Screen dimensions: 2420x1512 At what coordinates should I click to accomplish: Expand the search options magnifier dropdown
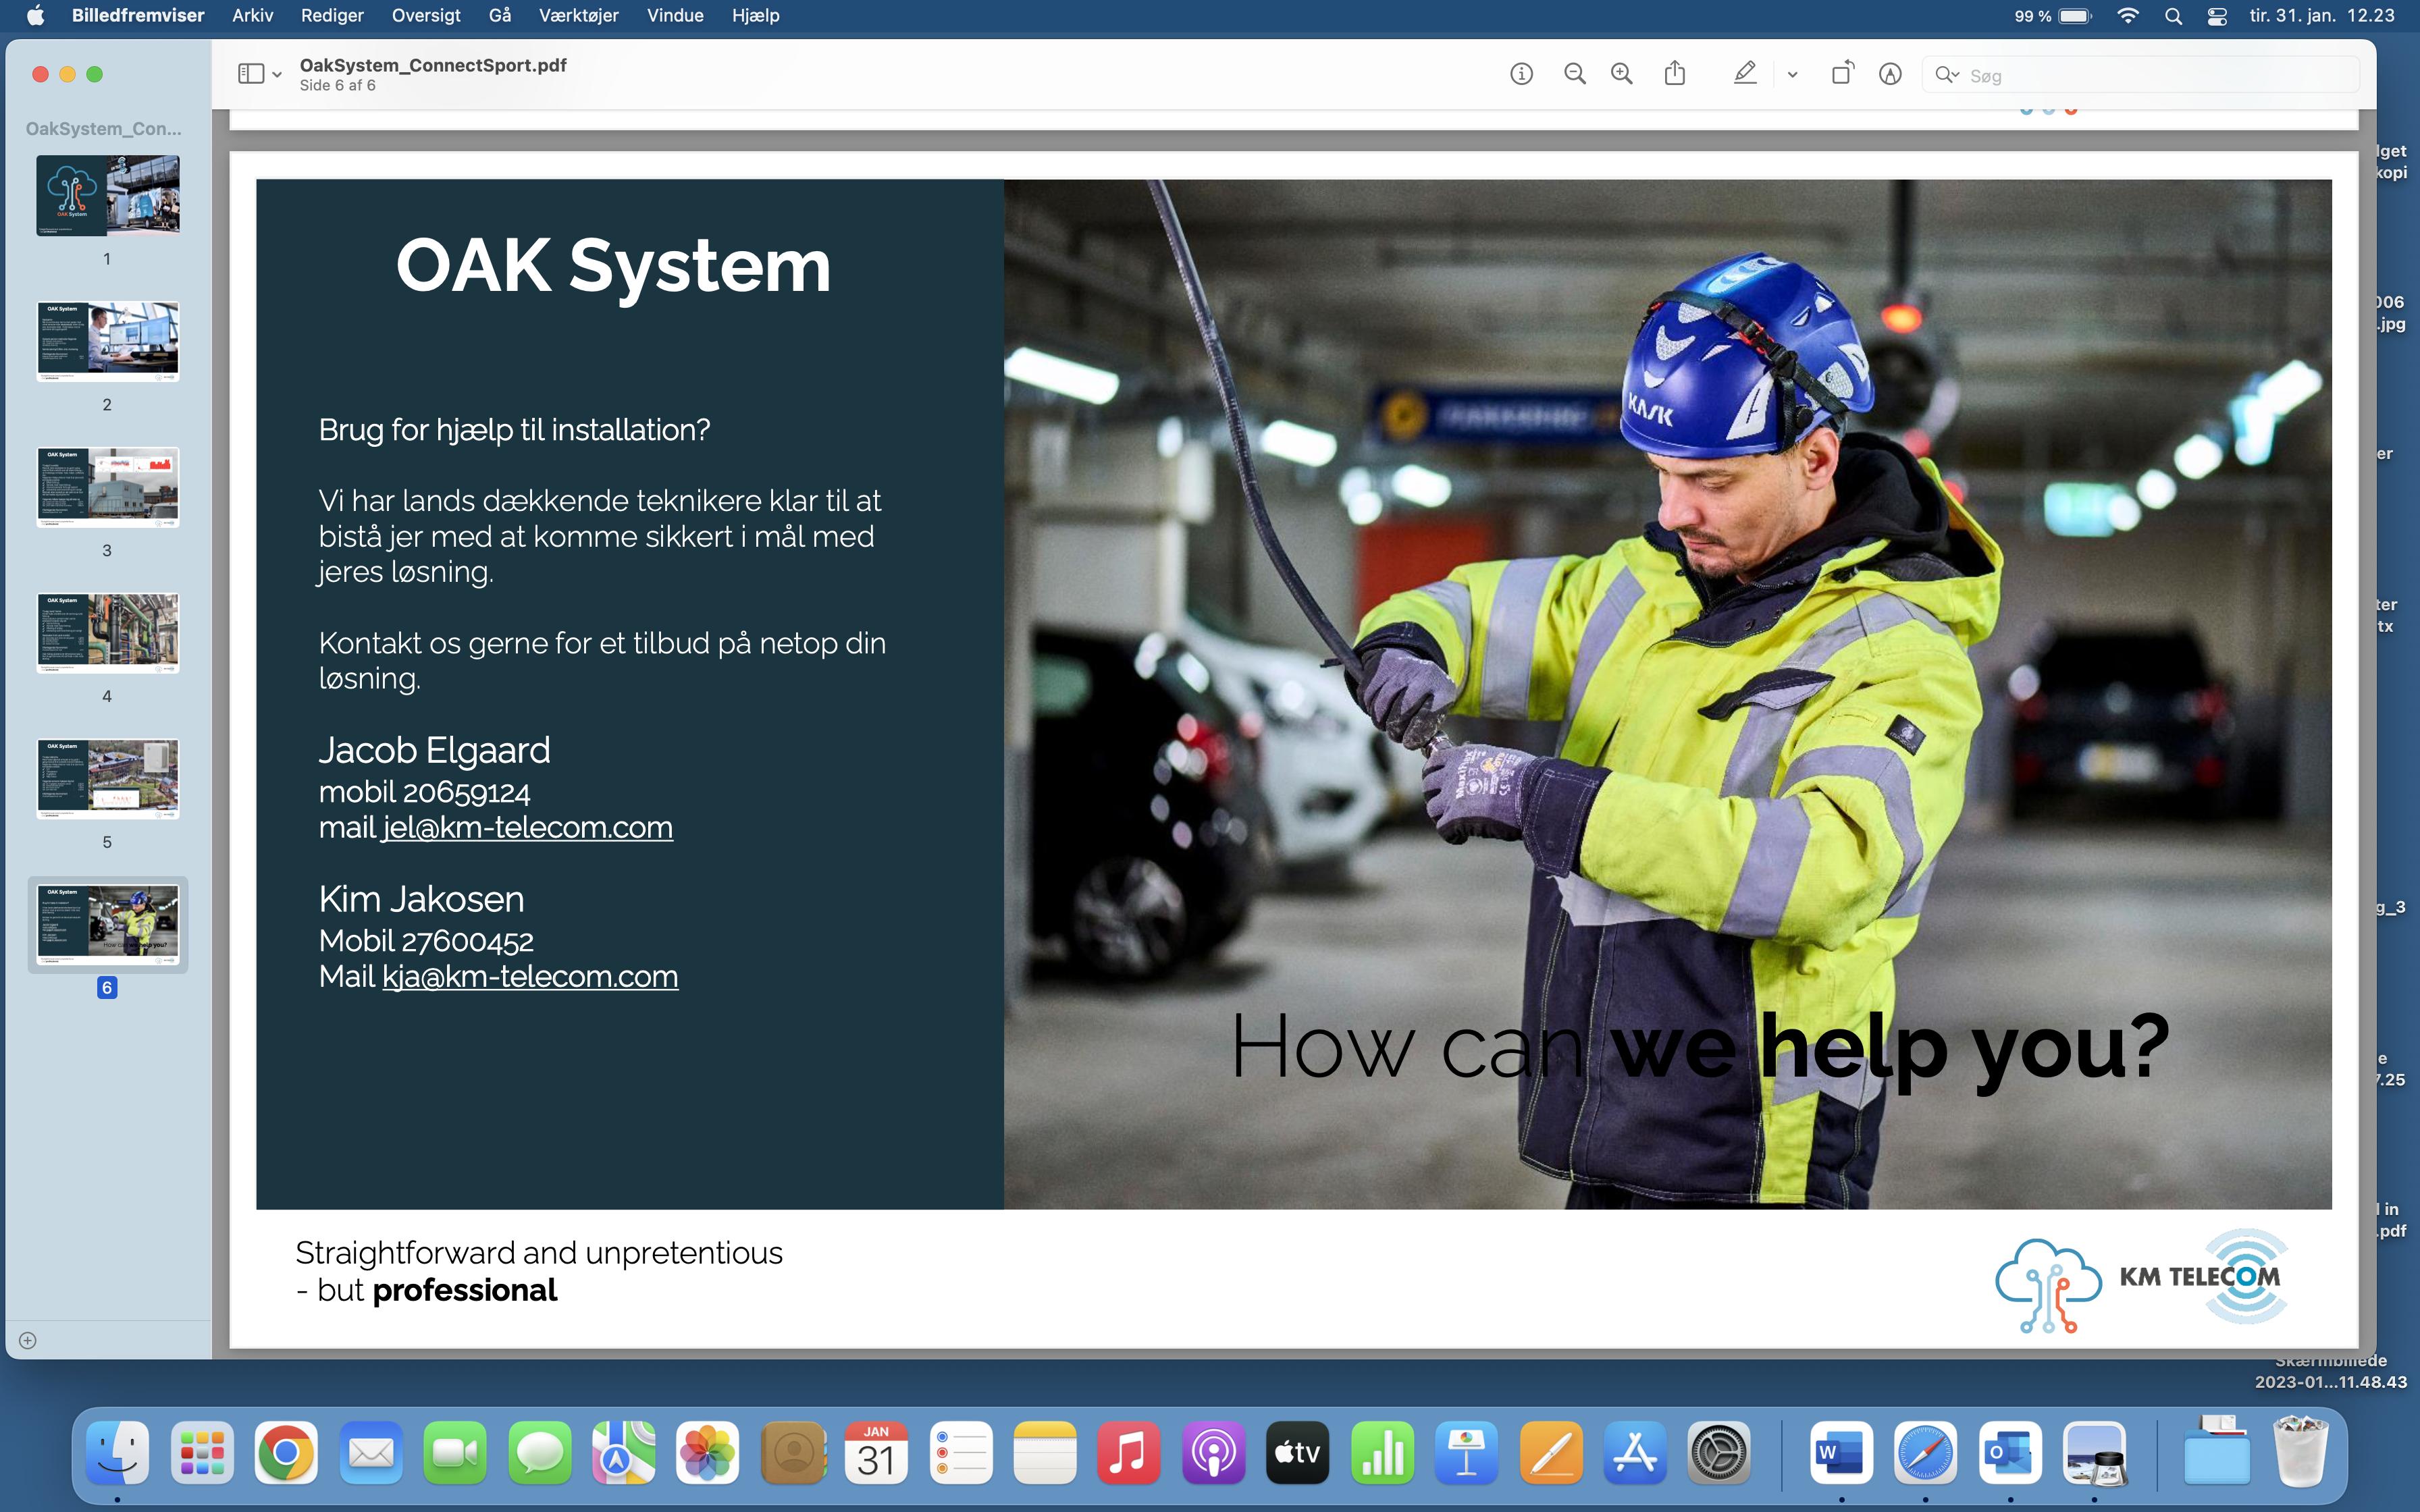click(1946, 75)
